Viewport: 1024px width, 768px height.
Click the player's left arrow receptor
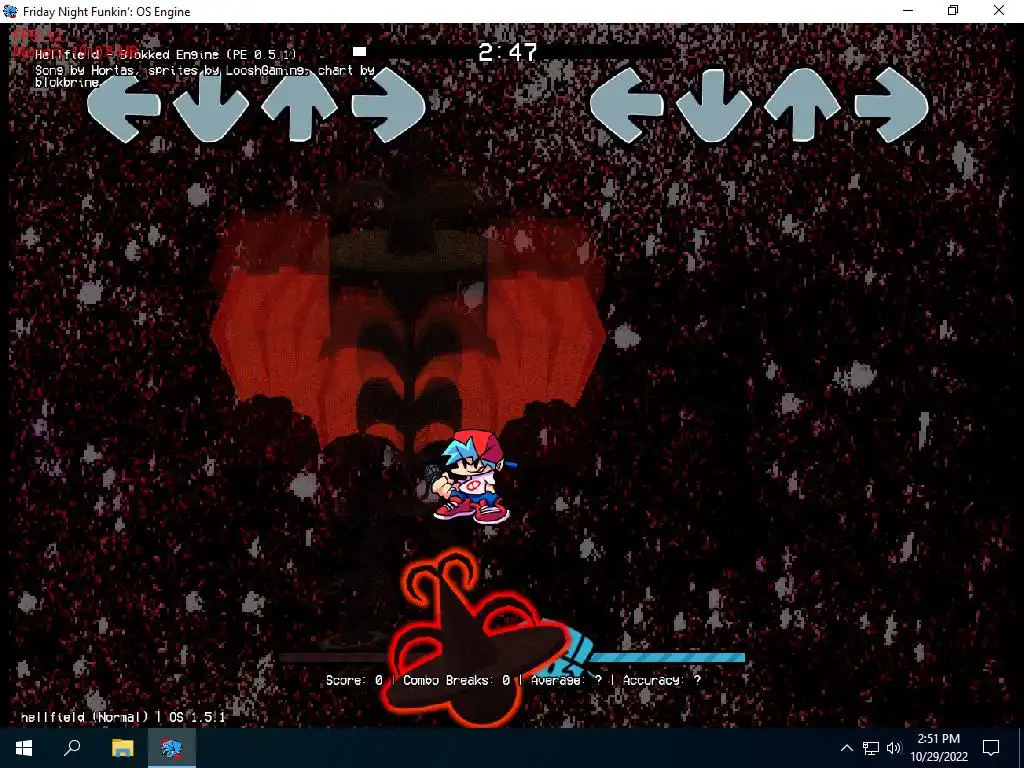(627, 106)
